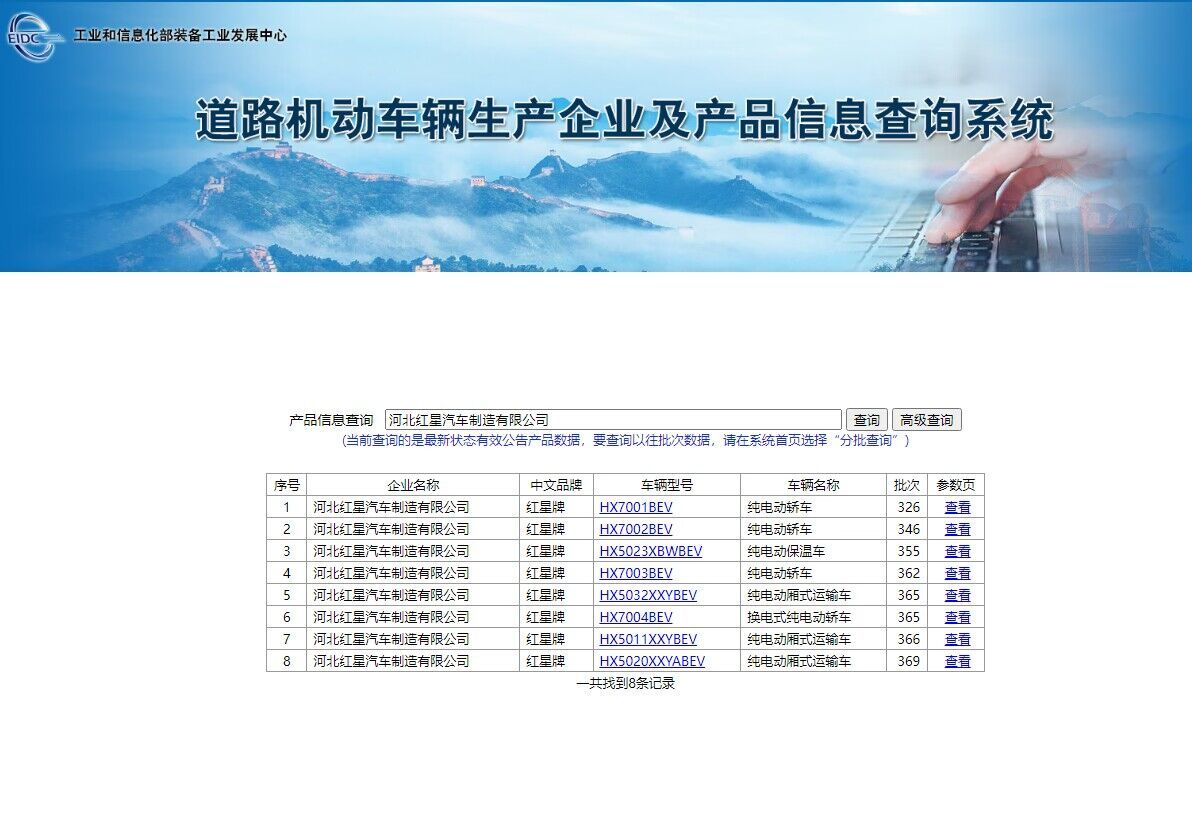Screen dimensions: 1192x815
Task: Click 纯电动轿车 cell in HX7003BEV row
Action: (x=813, y=573)
